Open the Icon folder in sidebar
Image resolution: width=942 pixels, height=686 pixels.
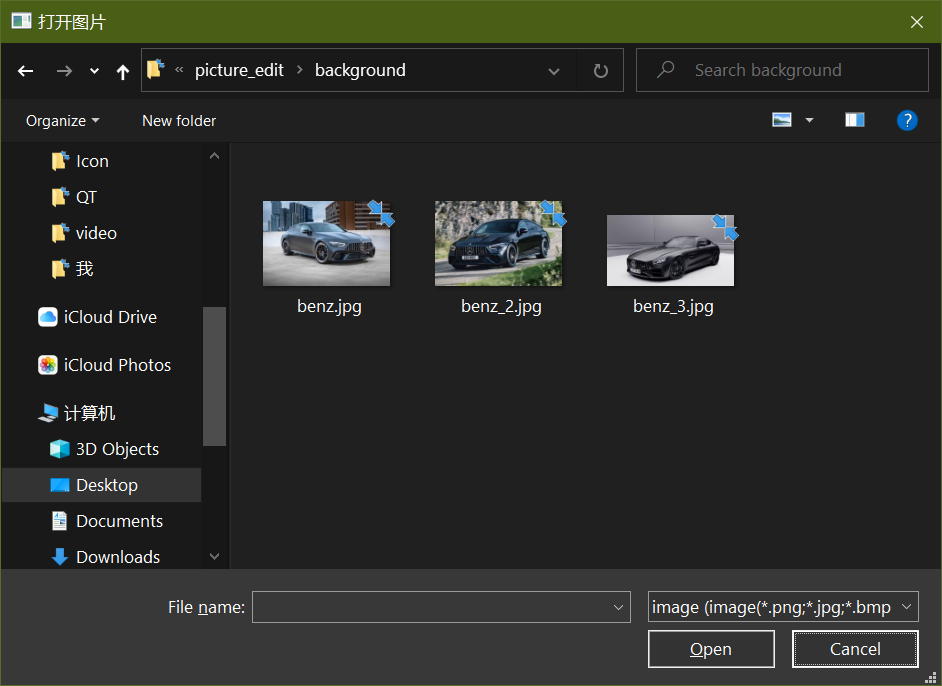click(x=92, y=161)
